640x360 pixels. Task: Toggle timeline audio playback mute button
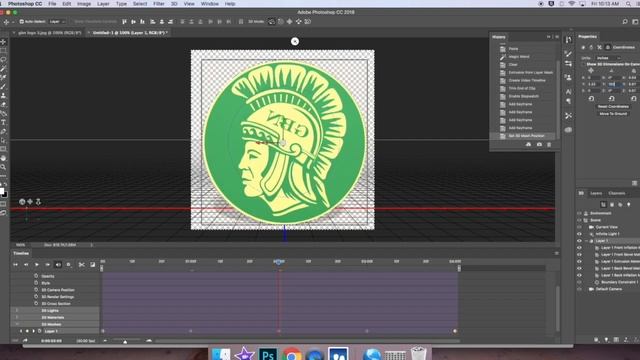[58, 265]
